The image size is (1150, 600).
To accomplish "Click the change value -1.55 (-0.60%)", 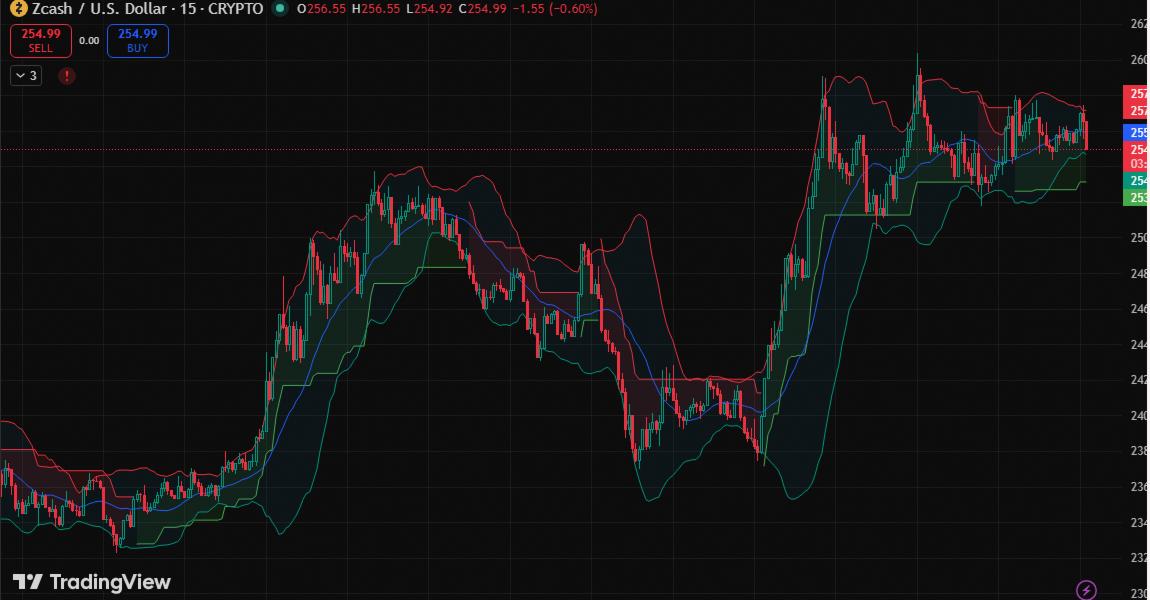I will (x=554, y=9).
